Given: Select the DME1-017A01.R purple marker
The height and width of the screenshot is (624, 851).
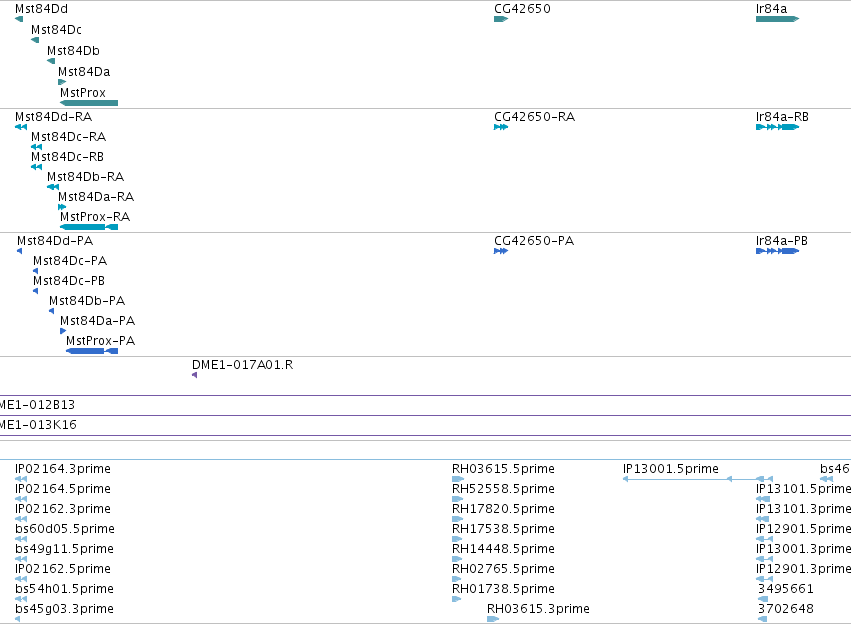Looking at the screenshot, I should [194, 375].
